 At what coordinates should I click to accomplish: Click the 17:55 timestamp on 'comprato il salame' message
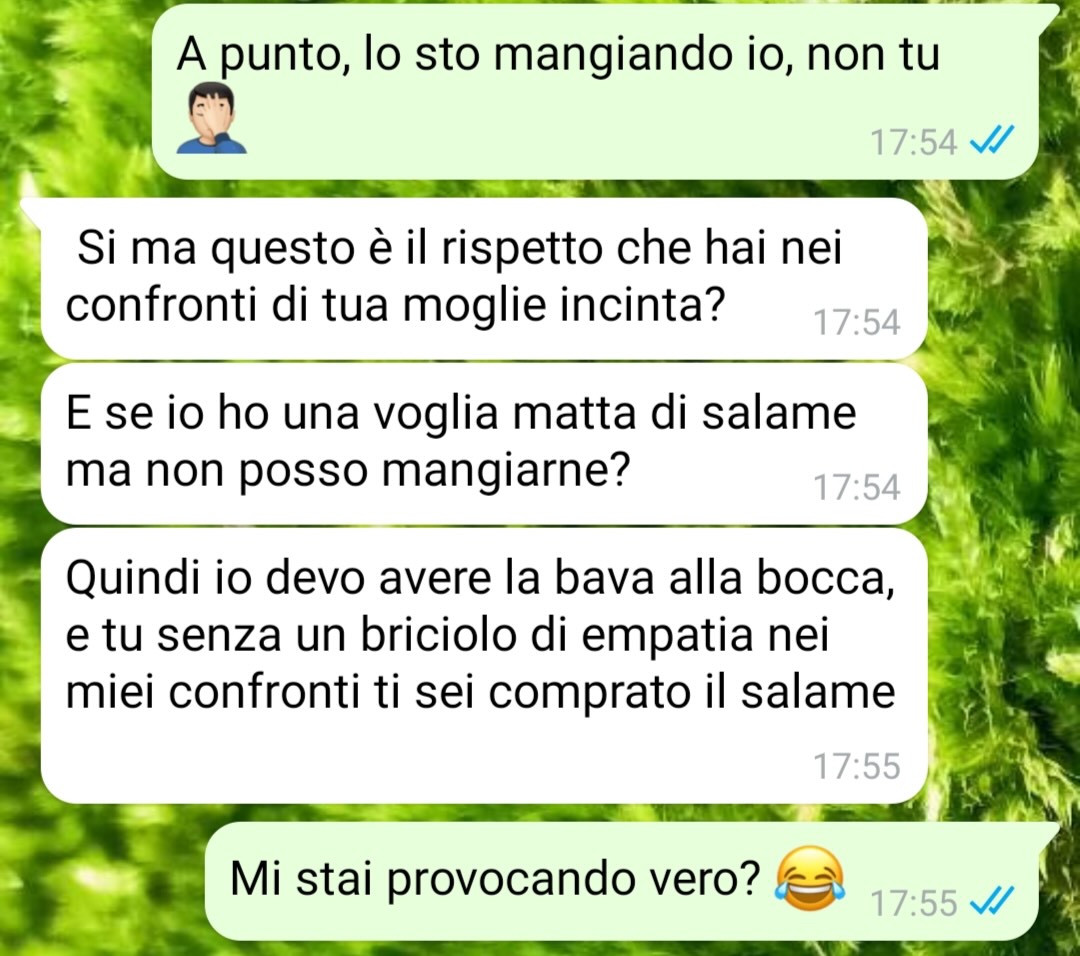[857, 766]
